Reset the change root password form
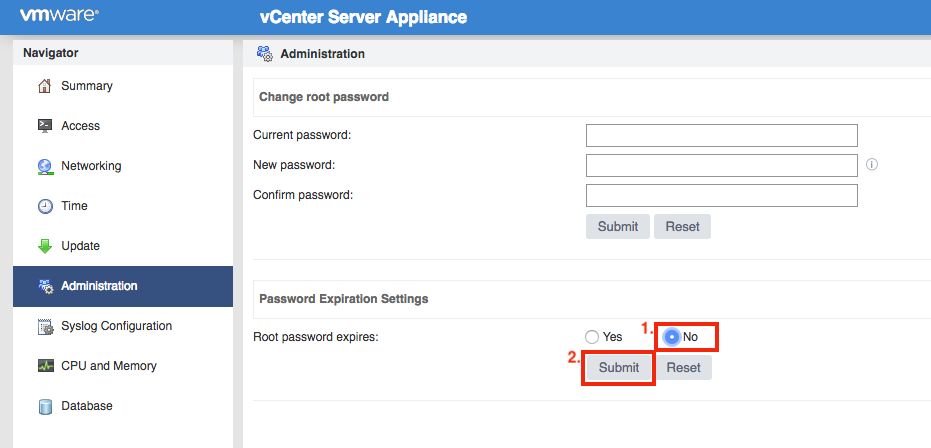The image size is (931, 448). click(682, 227)
